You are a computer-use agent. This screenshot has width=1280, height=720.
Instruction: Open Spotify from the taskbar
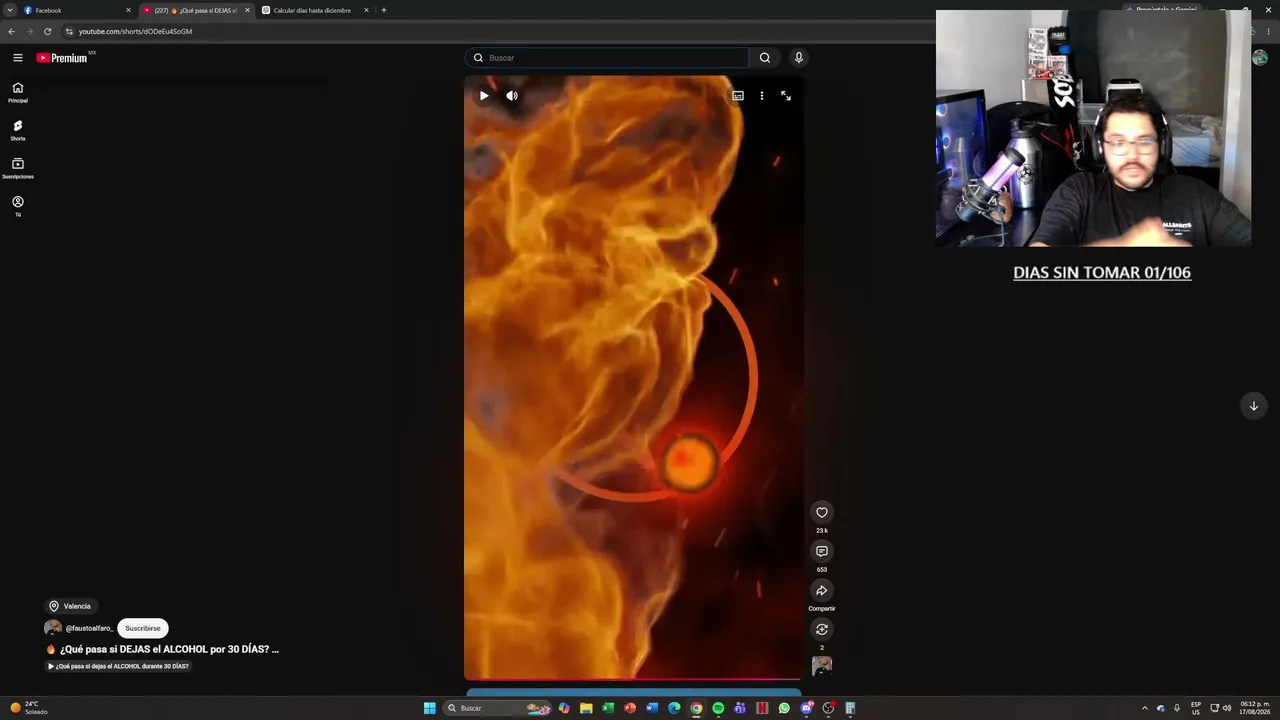point(718,708)
